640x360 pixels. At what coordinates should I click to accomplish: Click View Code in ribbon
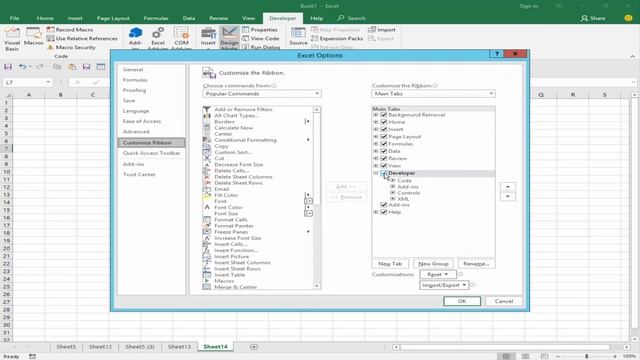(x=261, y=38)
